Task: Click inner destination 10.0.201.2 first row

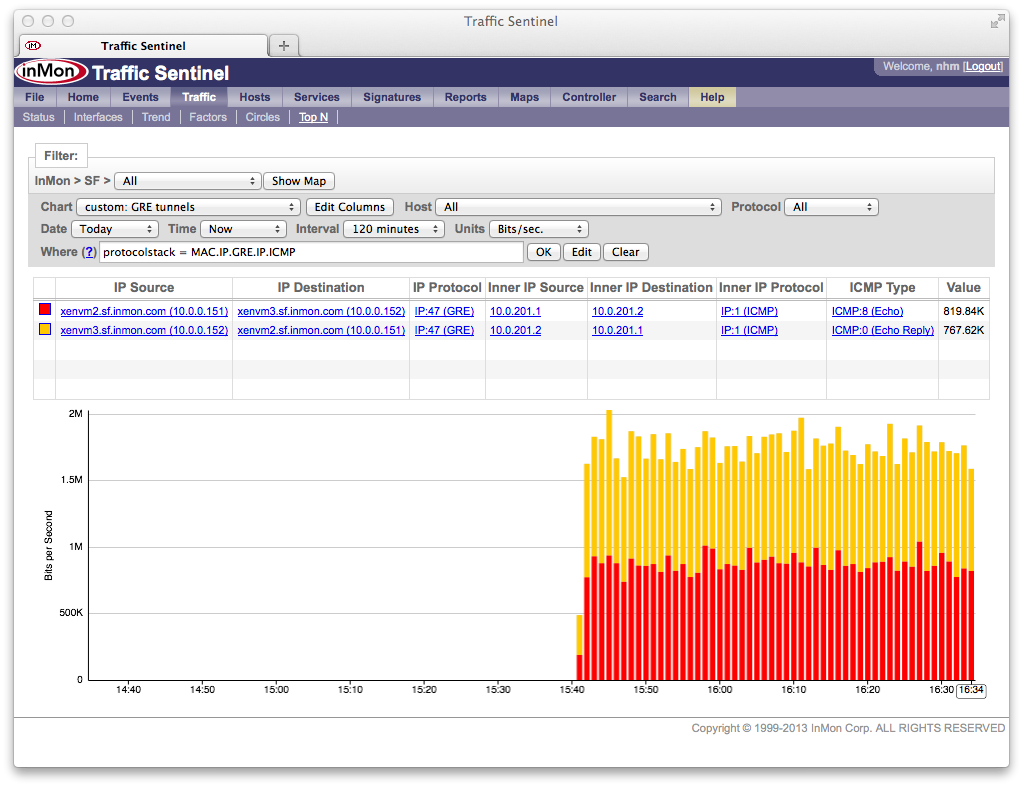Action: coord(617,311)
